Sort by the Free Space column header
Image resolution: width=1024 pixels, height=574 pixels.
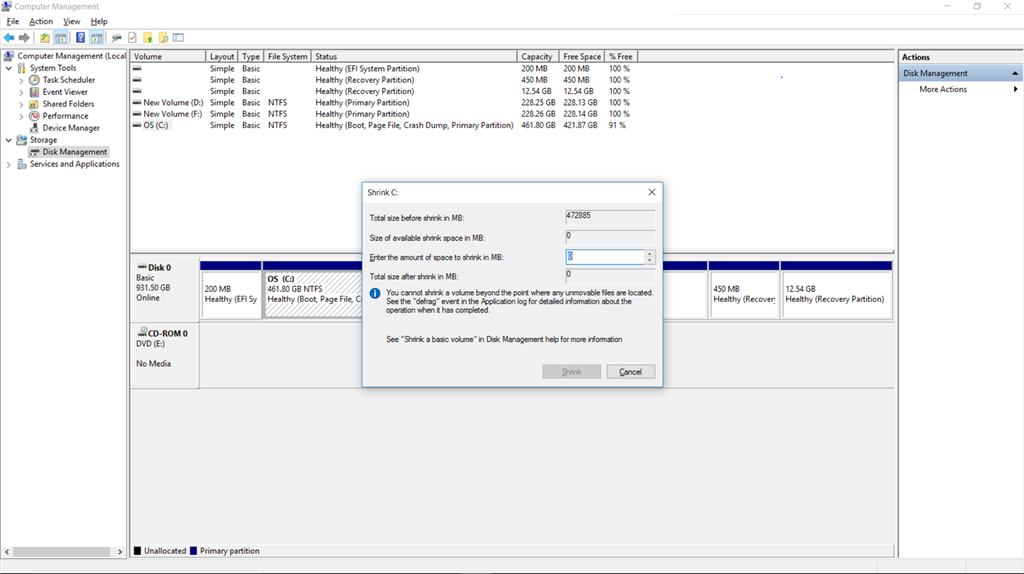582,57
